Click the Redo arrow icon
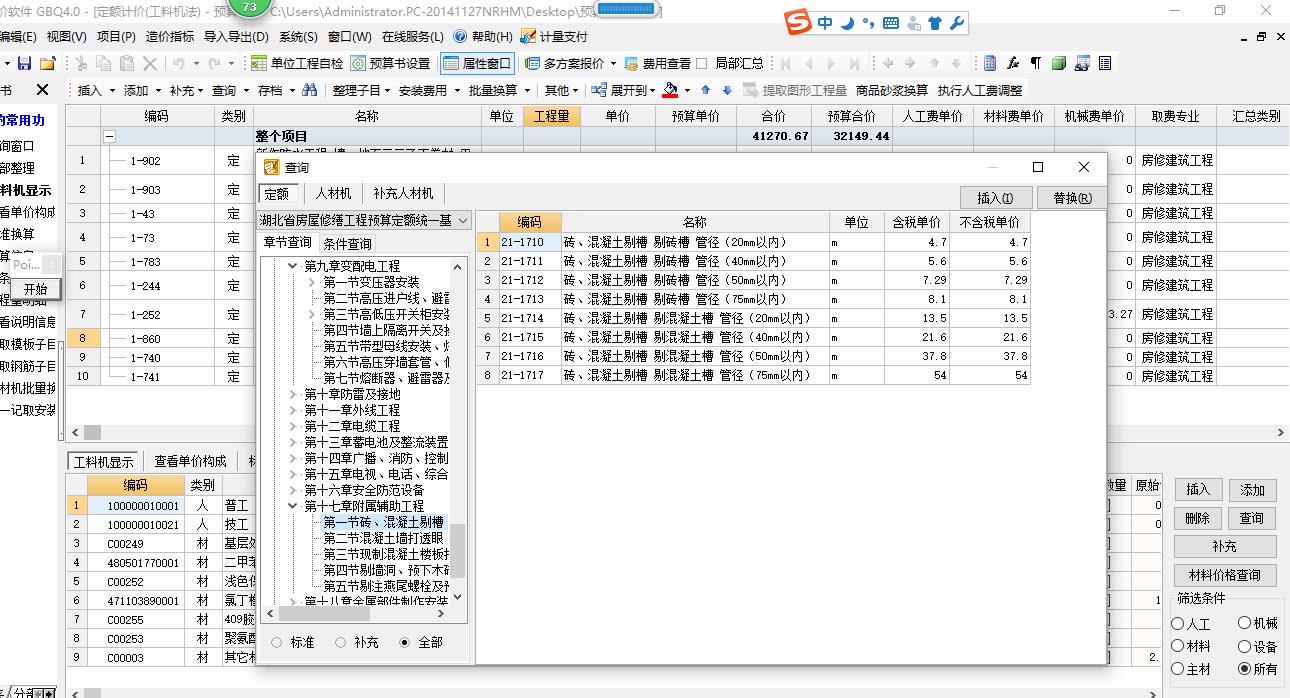 [216, 63]
